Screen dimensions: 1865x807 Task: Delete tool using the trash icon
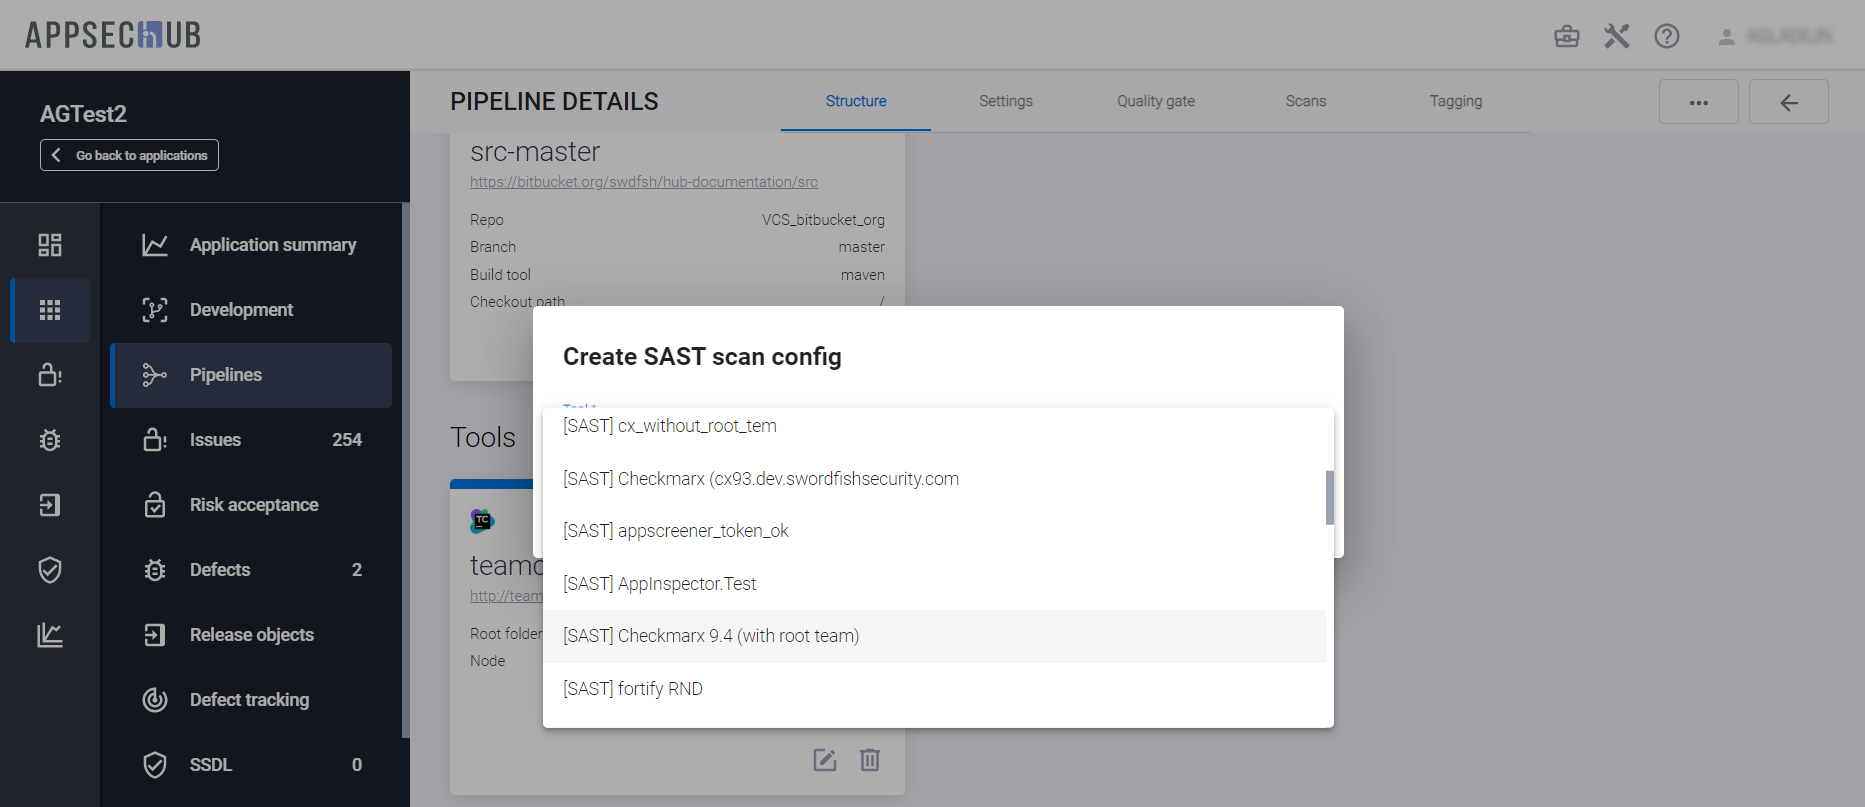tap(869, 760)
